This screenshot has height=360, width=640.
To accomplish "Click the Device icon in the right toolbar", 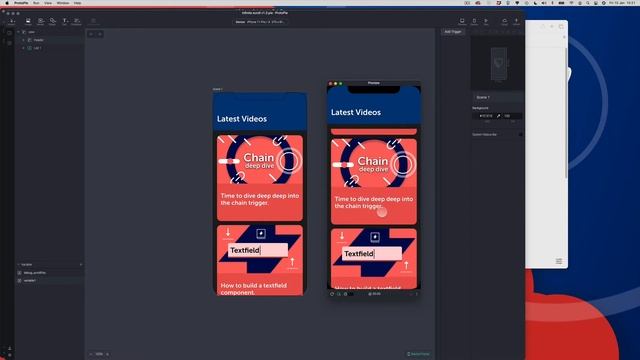I will [x=474, y=21].
